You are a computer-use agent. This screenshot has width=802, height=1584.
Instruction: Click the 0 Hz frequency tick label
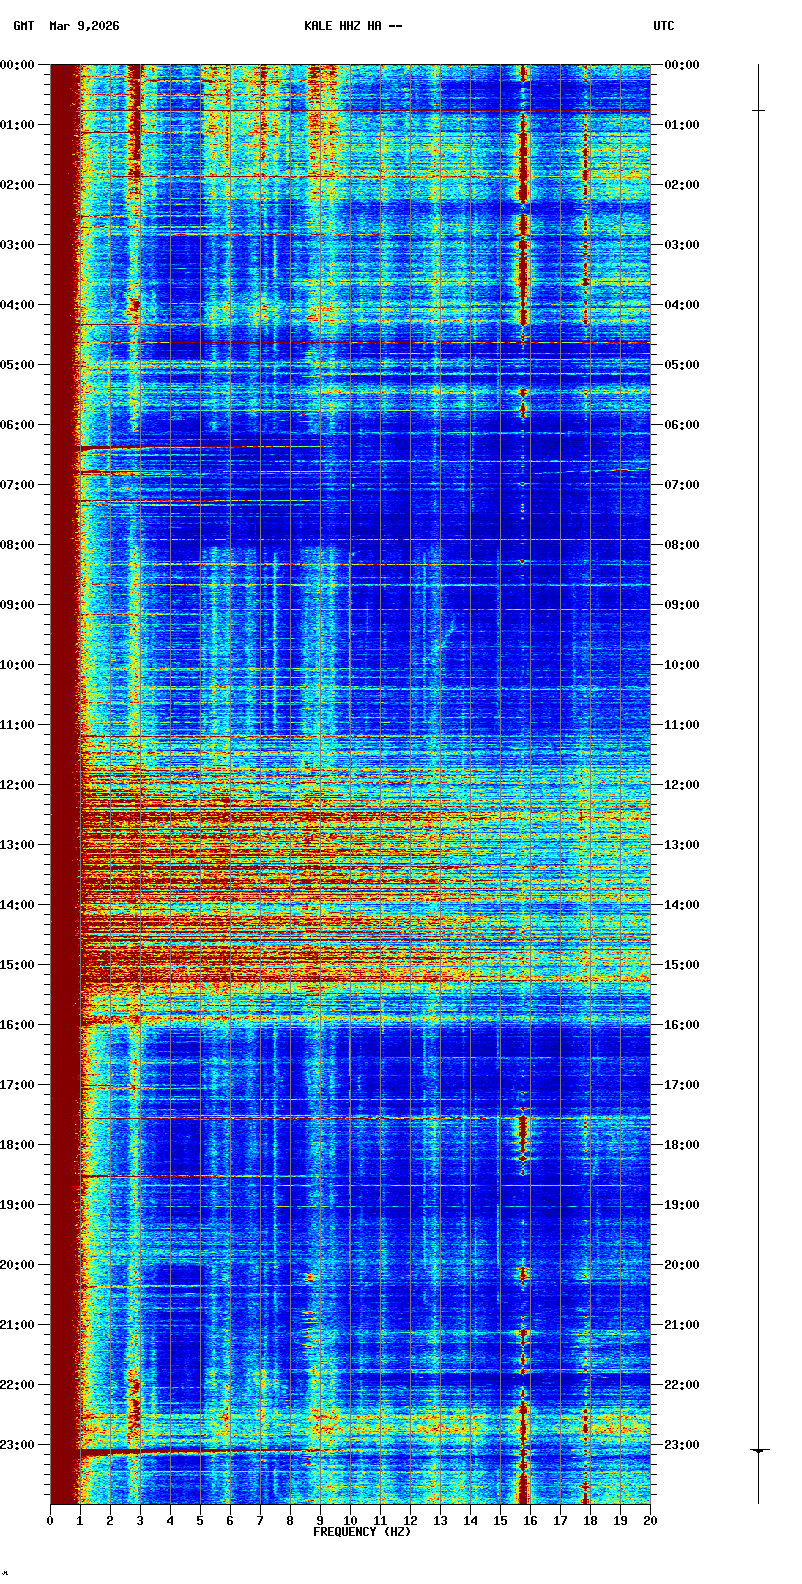pos(50,1521)
